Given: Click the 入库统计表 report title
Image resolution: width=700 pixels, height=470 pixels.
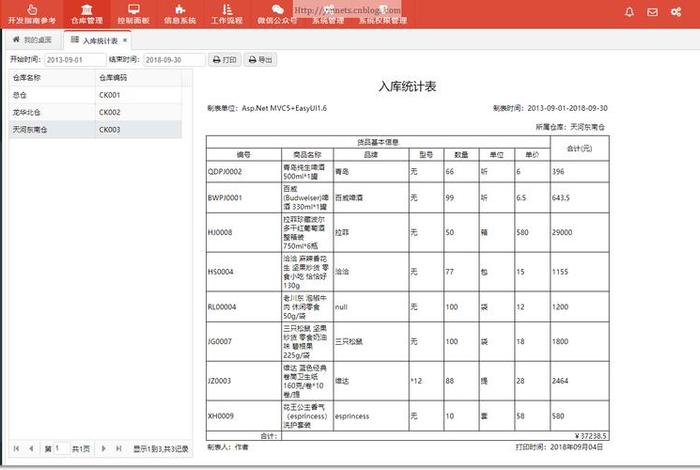Looking at the screenshot, I should pyautogui.click(x=407, y=86).
